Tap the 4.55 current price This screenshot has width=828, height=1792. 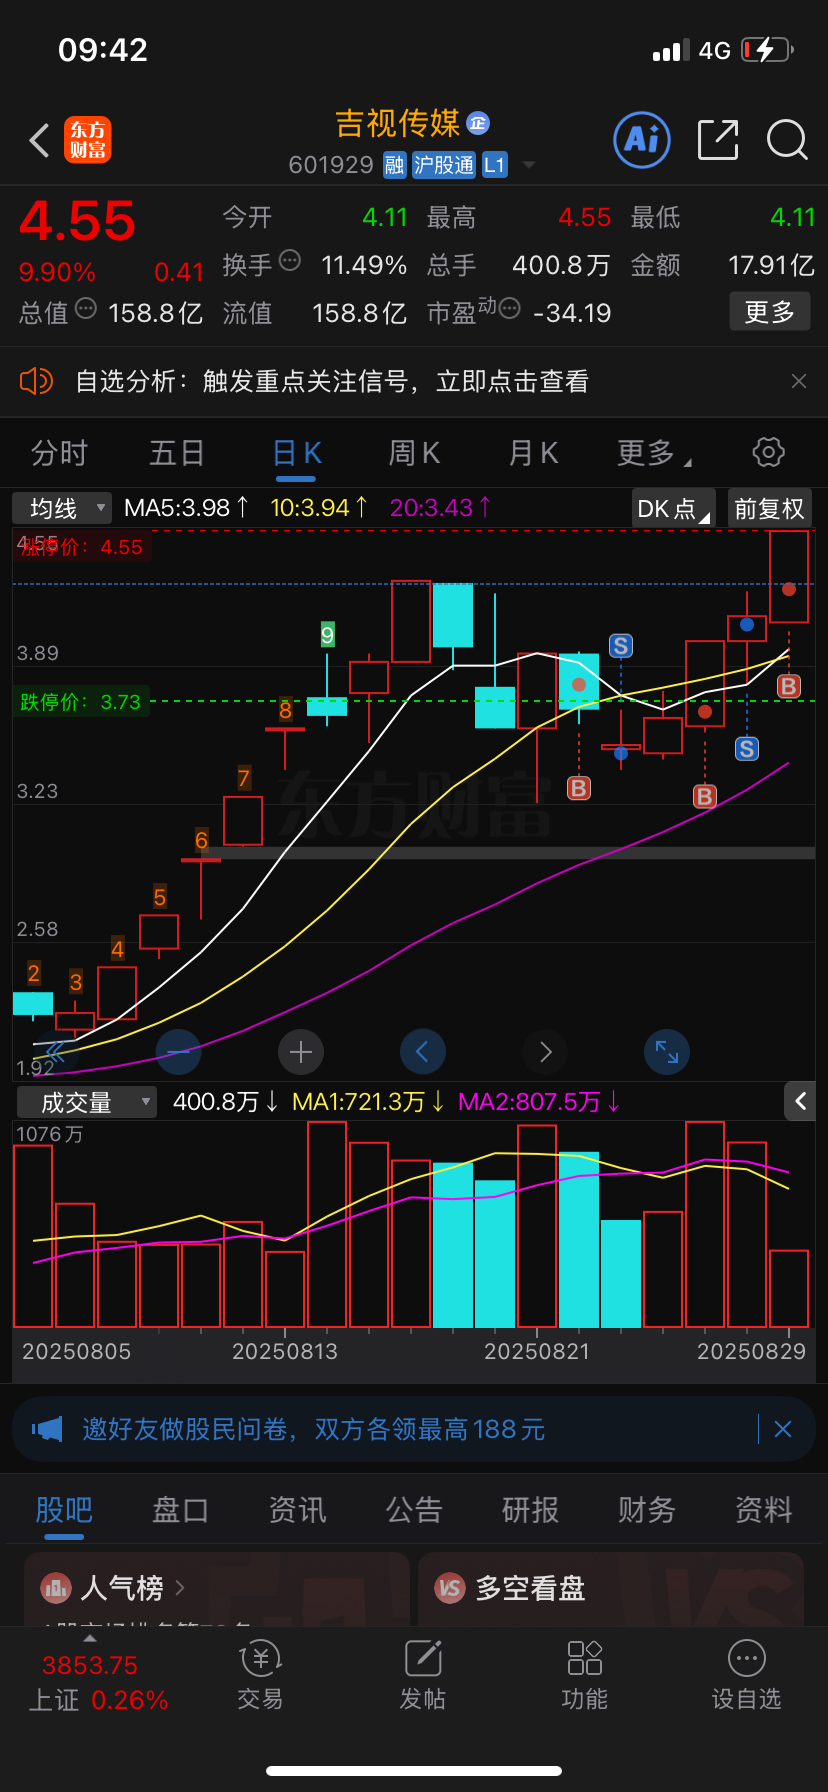[x=77, y=221]
